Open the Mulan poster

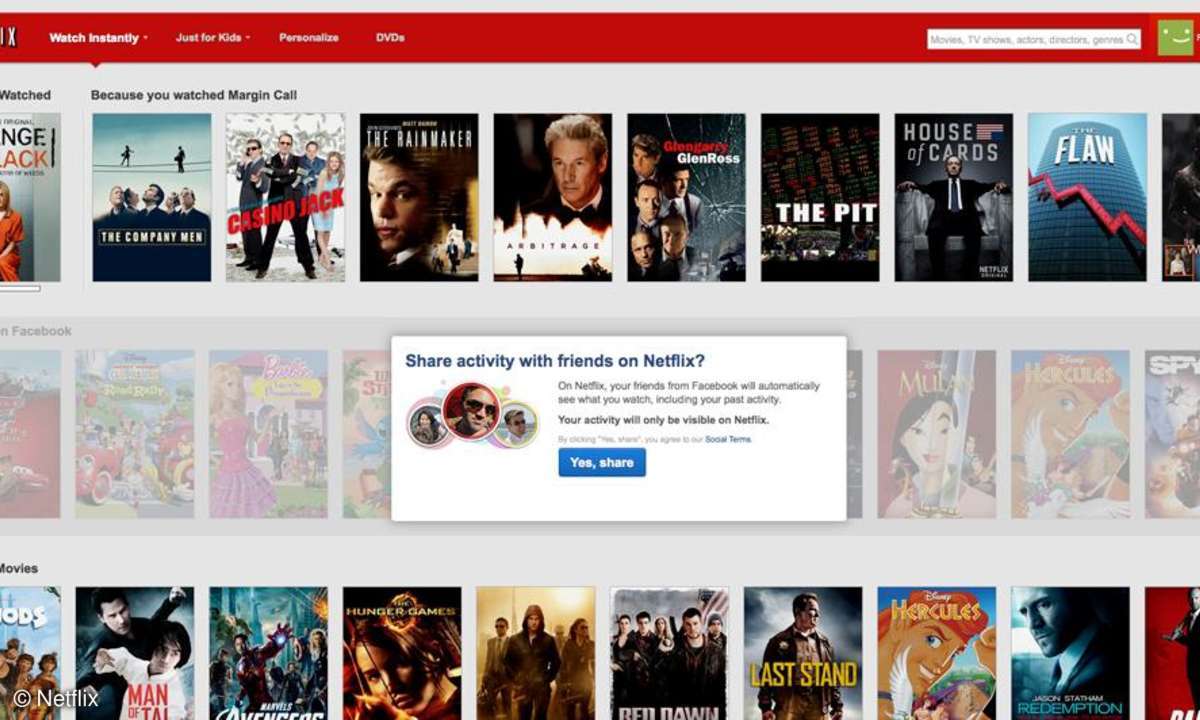click(937, 434)
